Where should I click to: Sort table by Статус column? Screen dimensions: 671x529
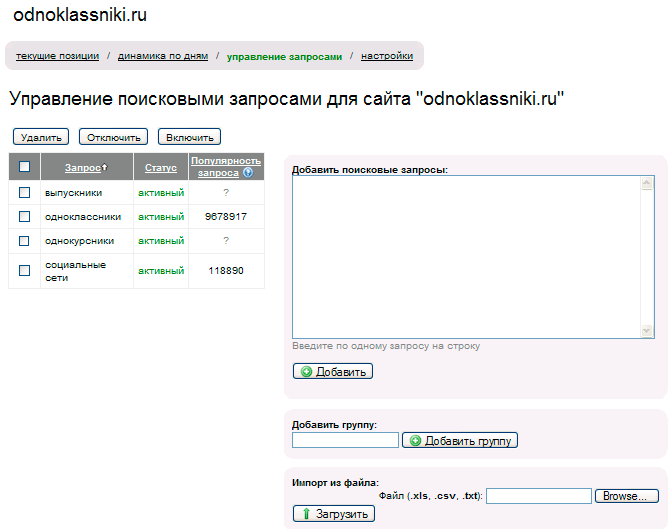pyautogui.click(x=161, y=168)
